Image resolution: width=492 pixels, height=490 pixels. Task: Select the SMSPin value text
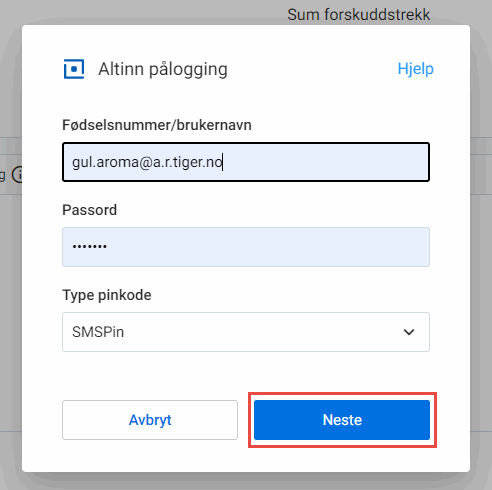pyautogui.click(x=98, y=332)
